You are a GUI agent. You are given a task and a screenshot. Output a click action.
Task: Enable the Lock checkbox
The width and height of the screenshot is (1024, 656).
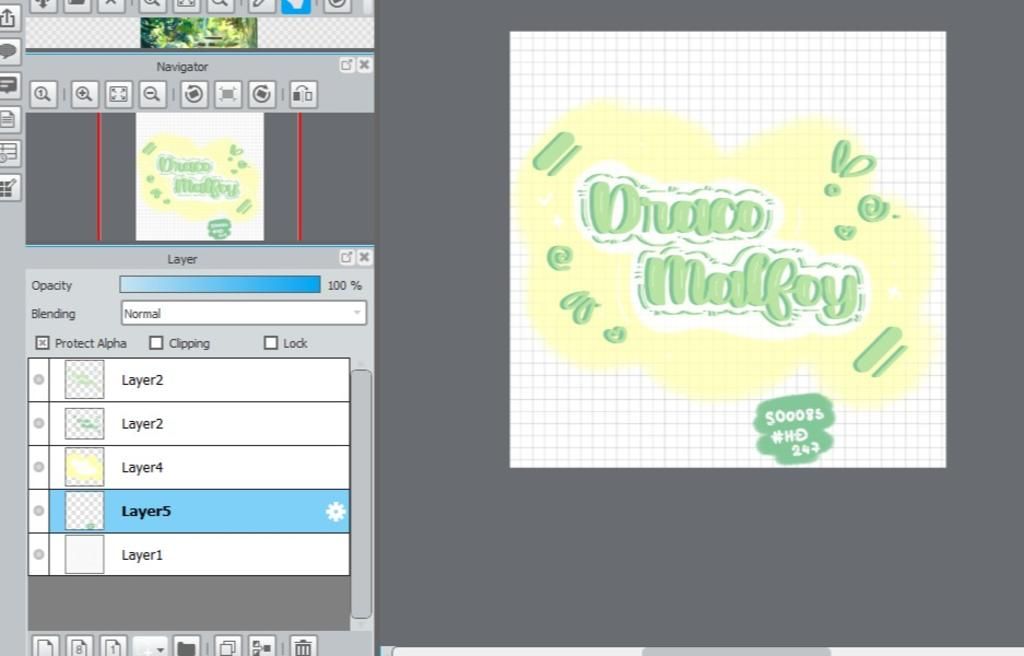click(271, 343)
